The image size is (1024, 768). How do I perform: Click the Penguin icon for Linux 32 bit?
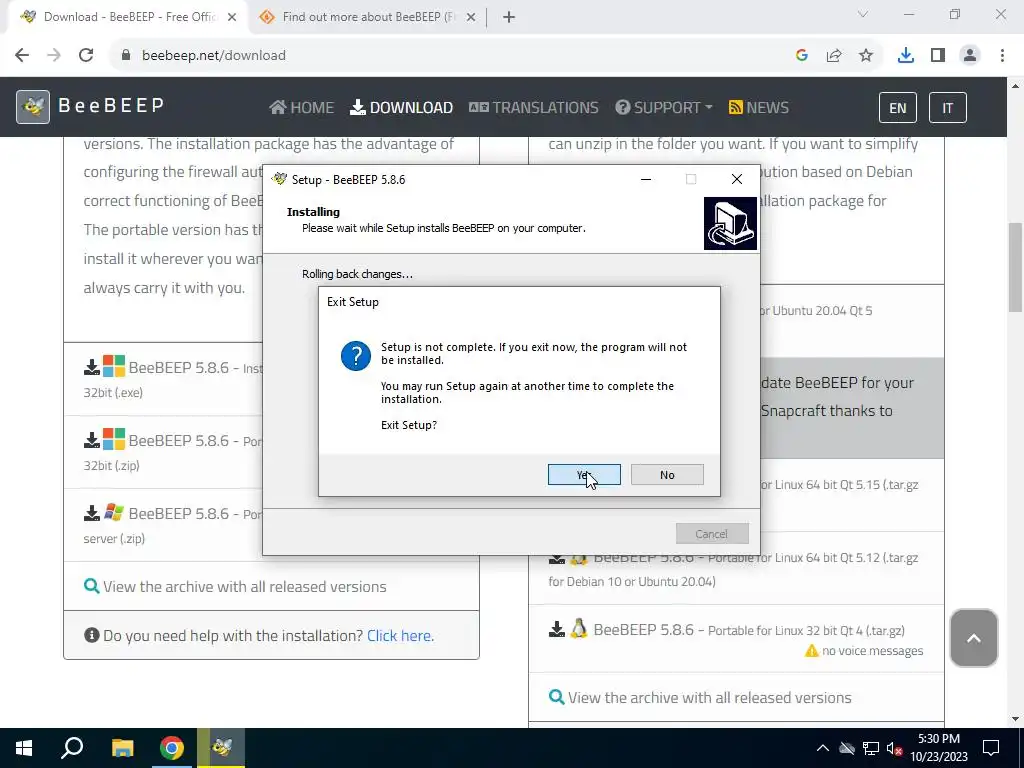578,628
